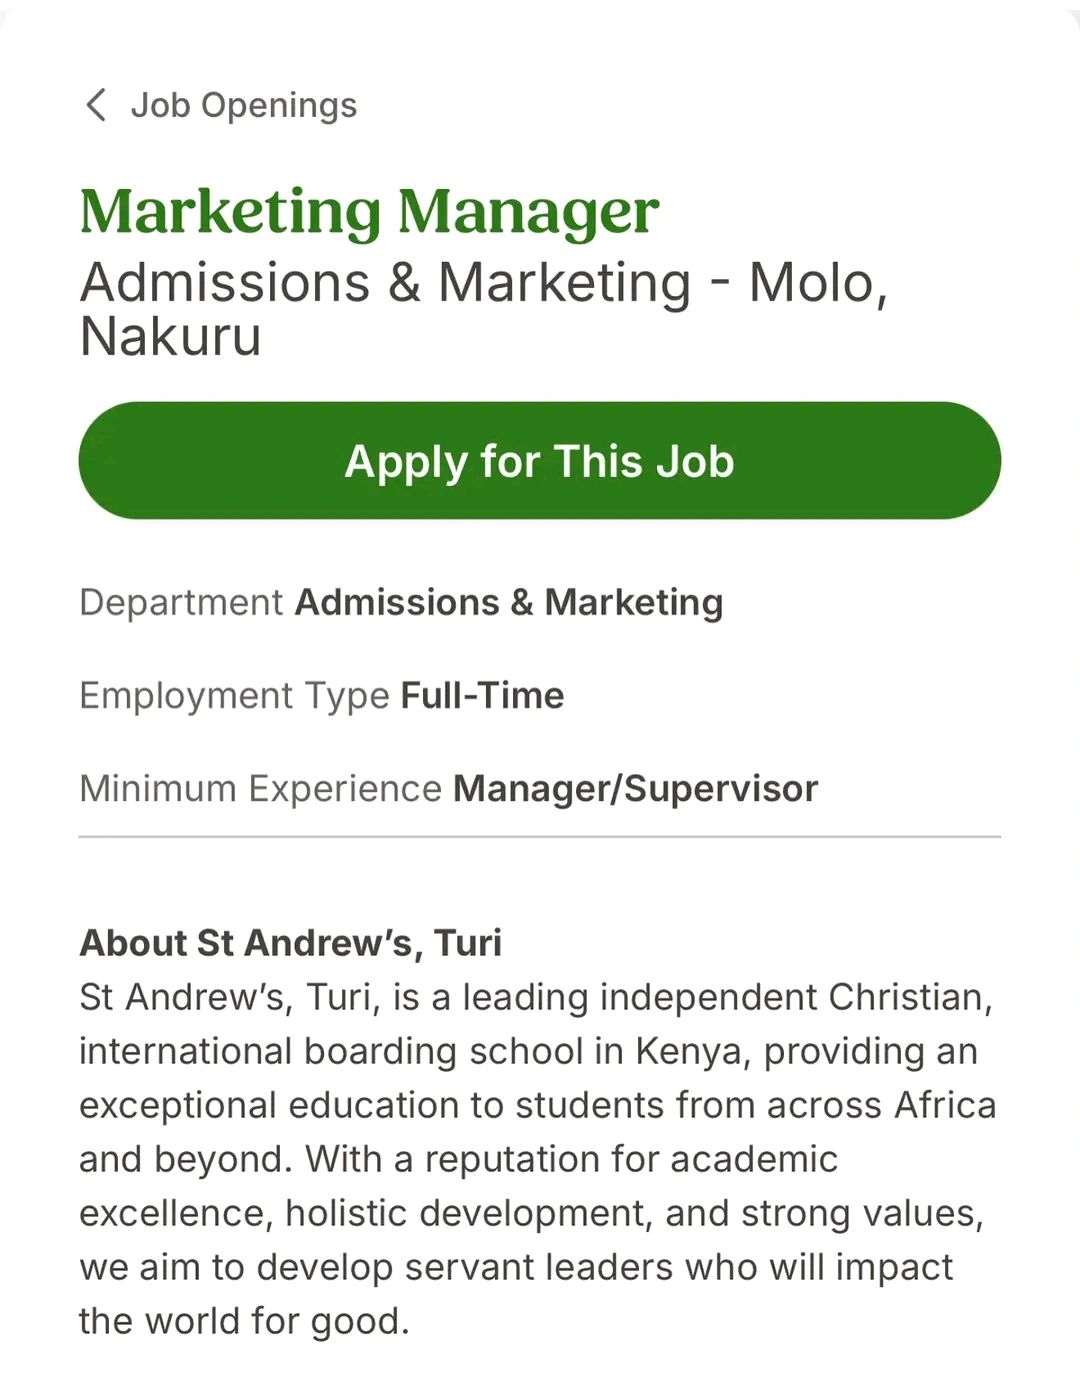Select the Department label text
This screenshot has width=1080, height=1386.
point(181,603)
